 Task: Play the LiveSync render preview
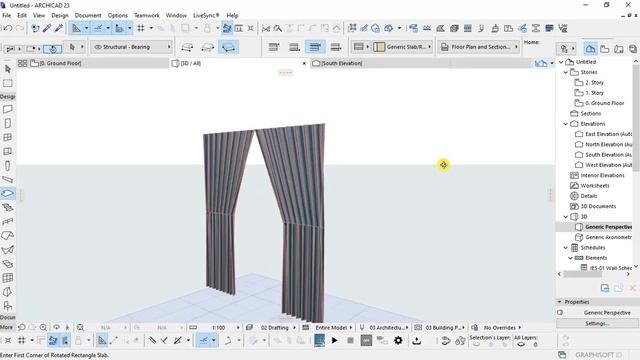click(335, 340)
